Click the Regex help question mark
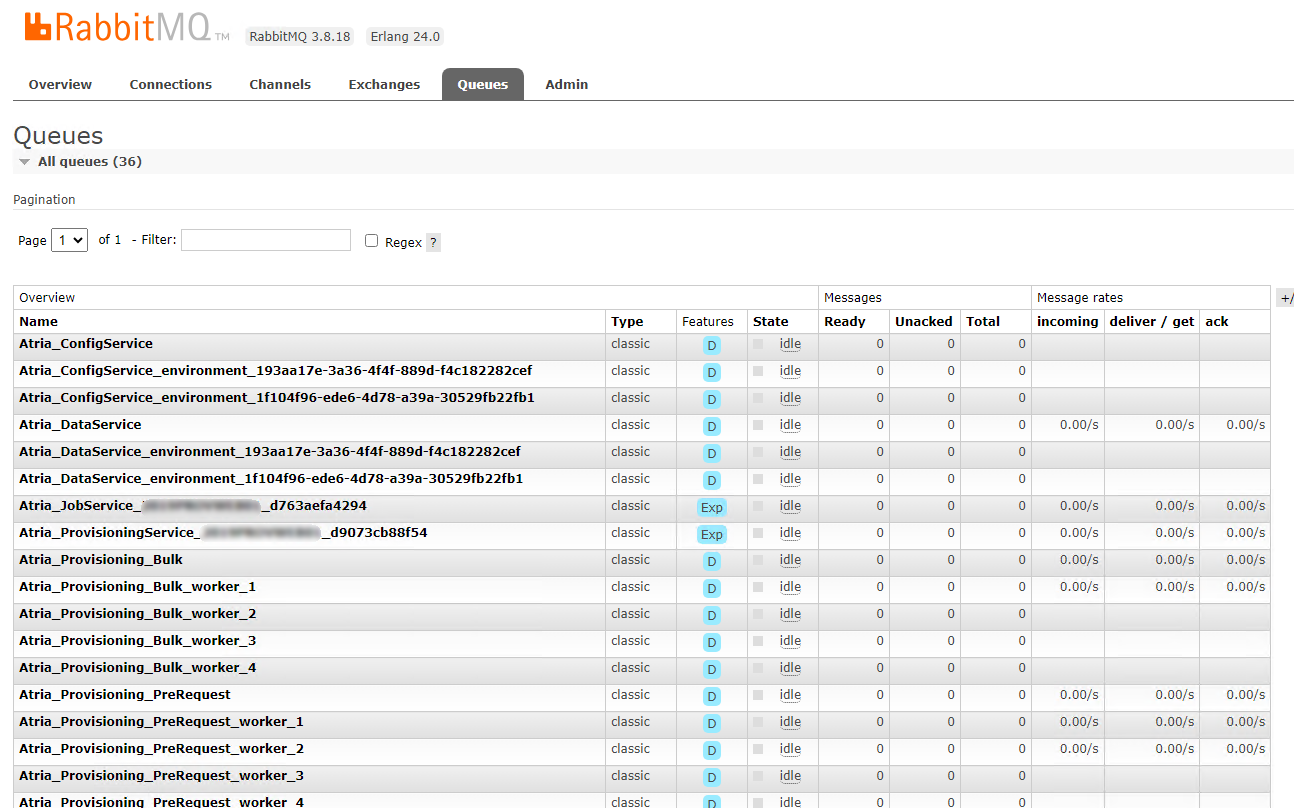Image resolution: width=1294 pixels, height=808 pixels. 433,243
